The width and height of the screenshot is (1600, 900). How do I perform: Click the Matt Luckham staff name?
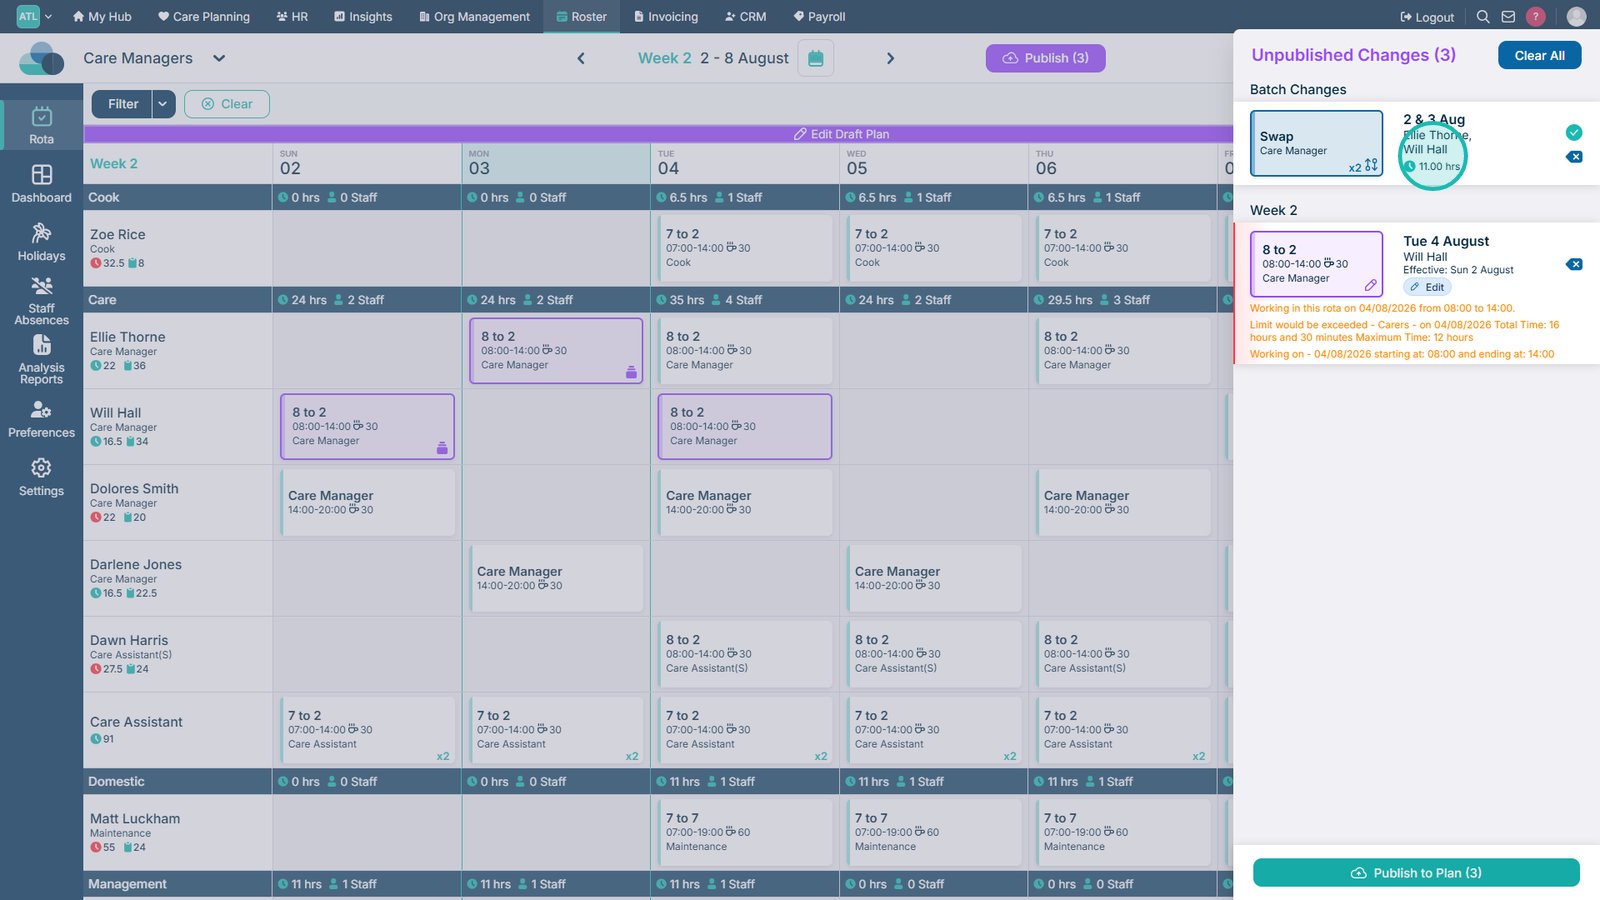(x=135, y=819)
